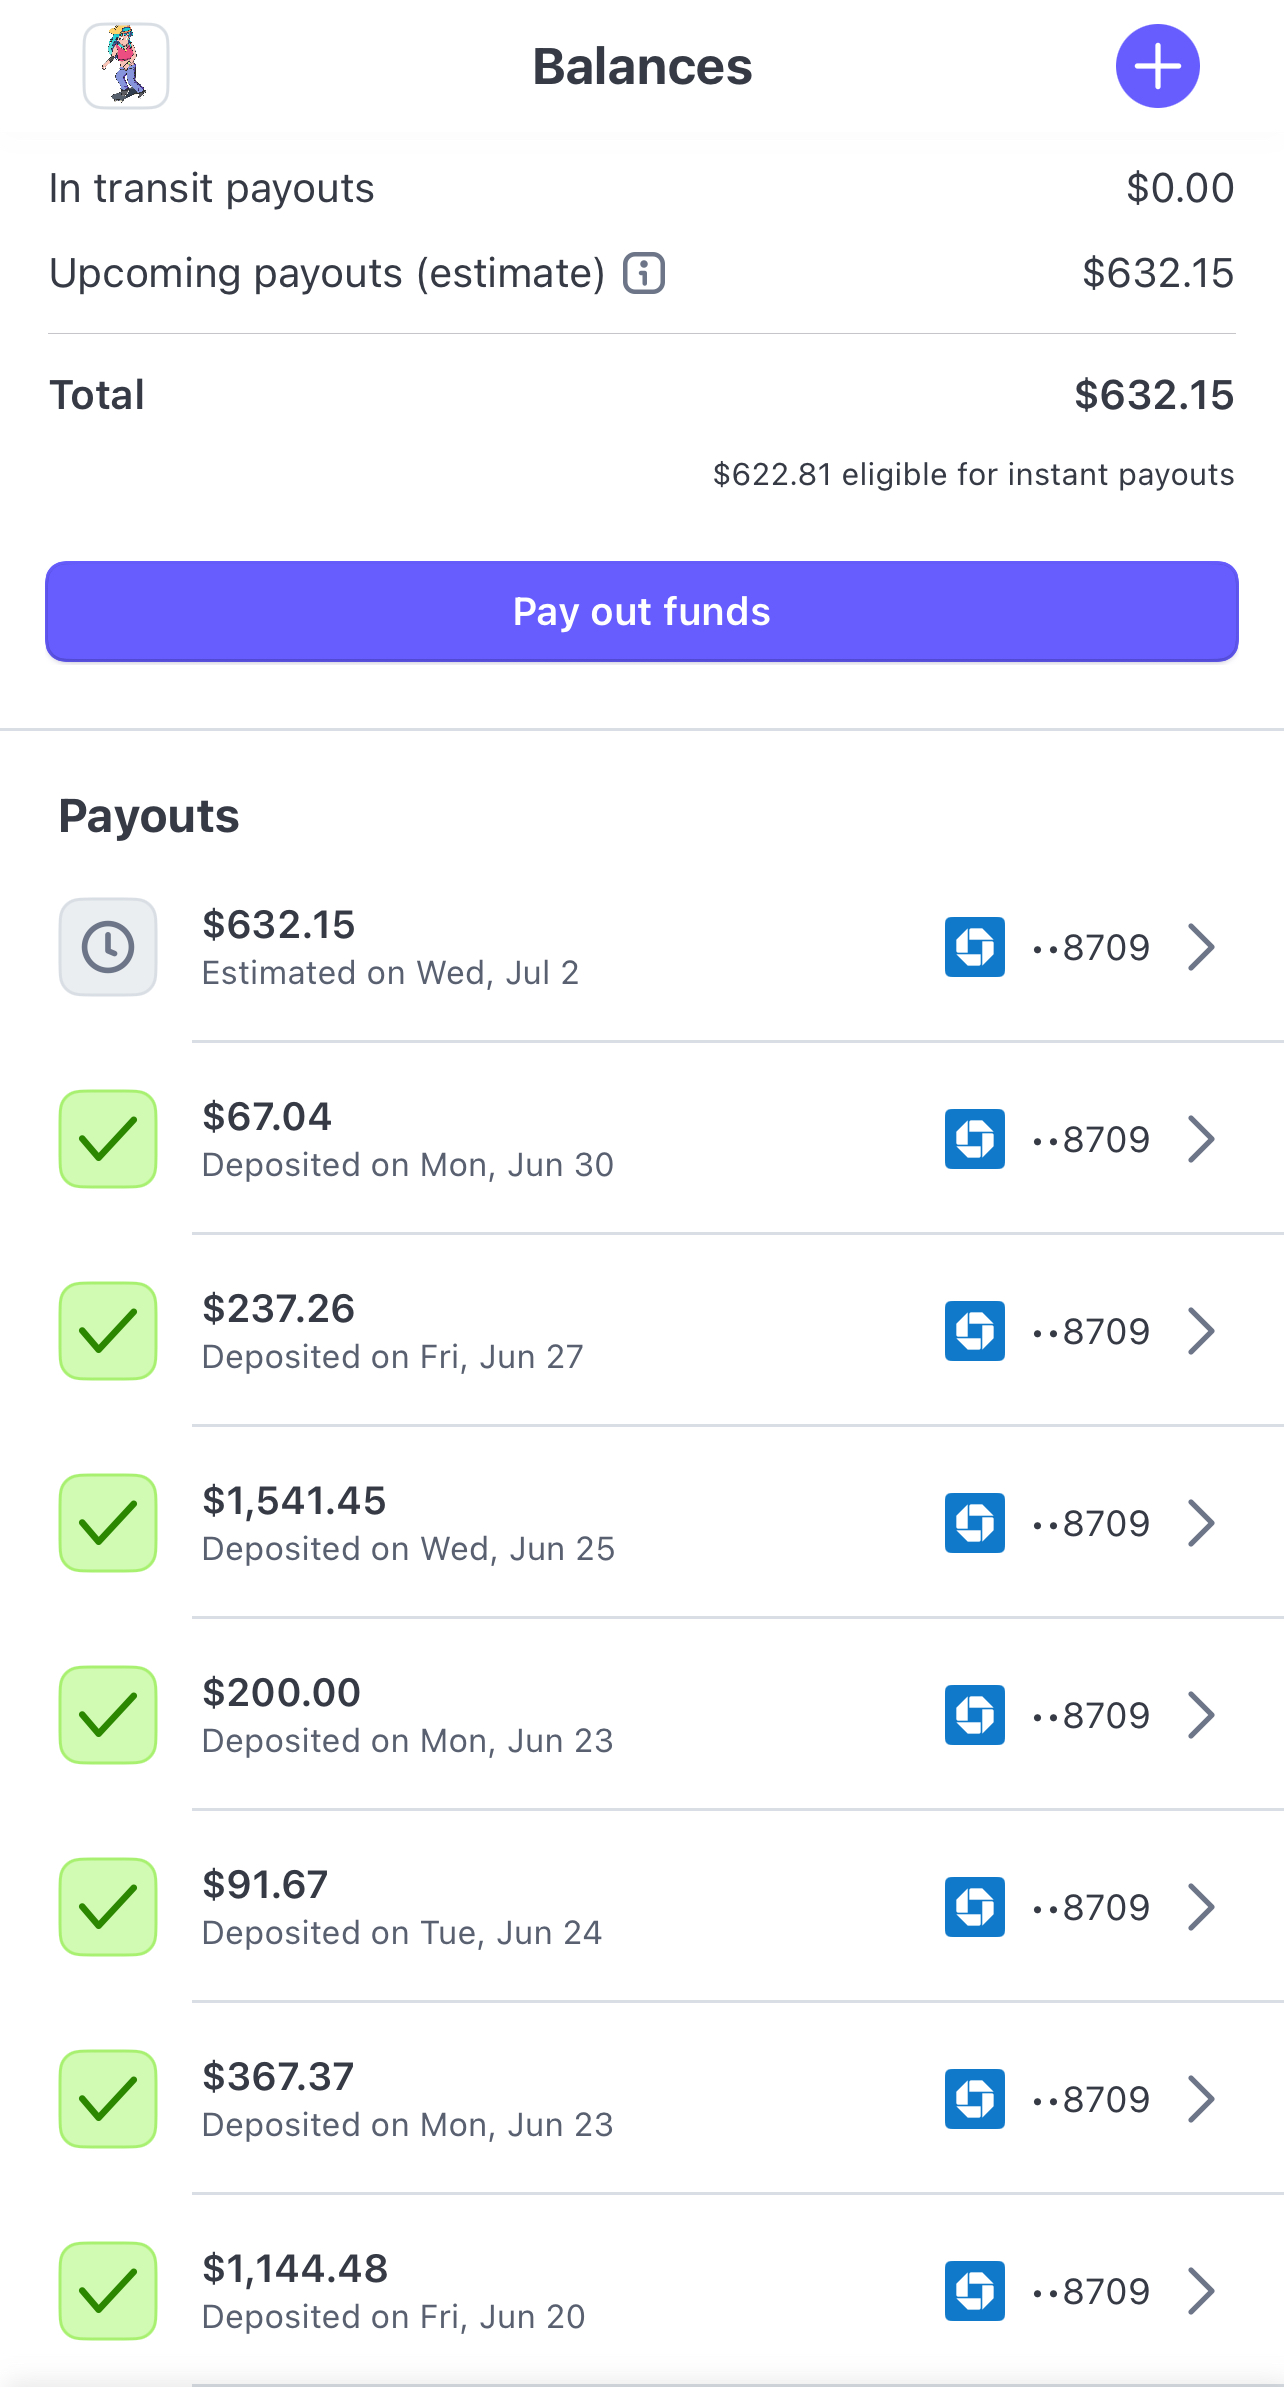Screen dimensions: 1284x2387
Task: Click the green checkmark beside $67.04 payout
Action: [108, 1139]
